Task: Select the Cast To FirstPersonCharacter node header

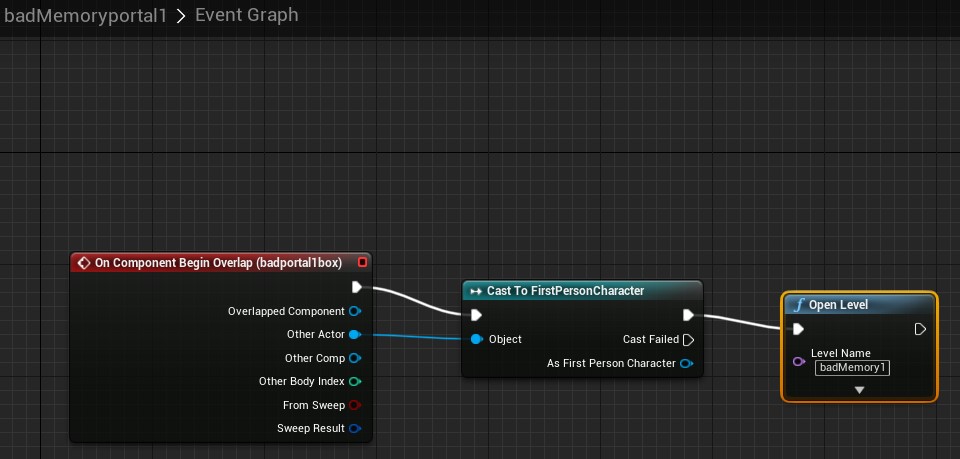Action: pos(565,290)
